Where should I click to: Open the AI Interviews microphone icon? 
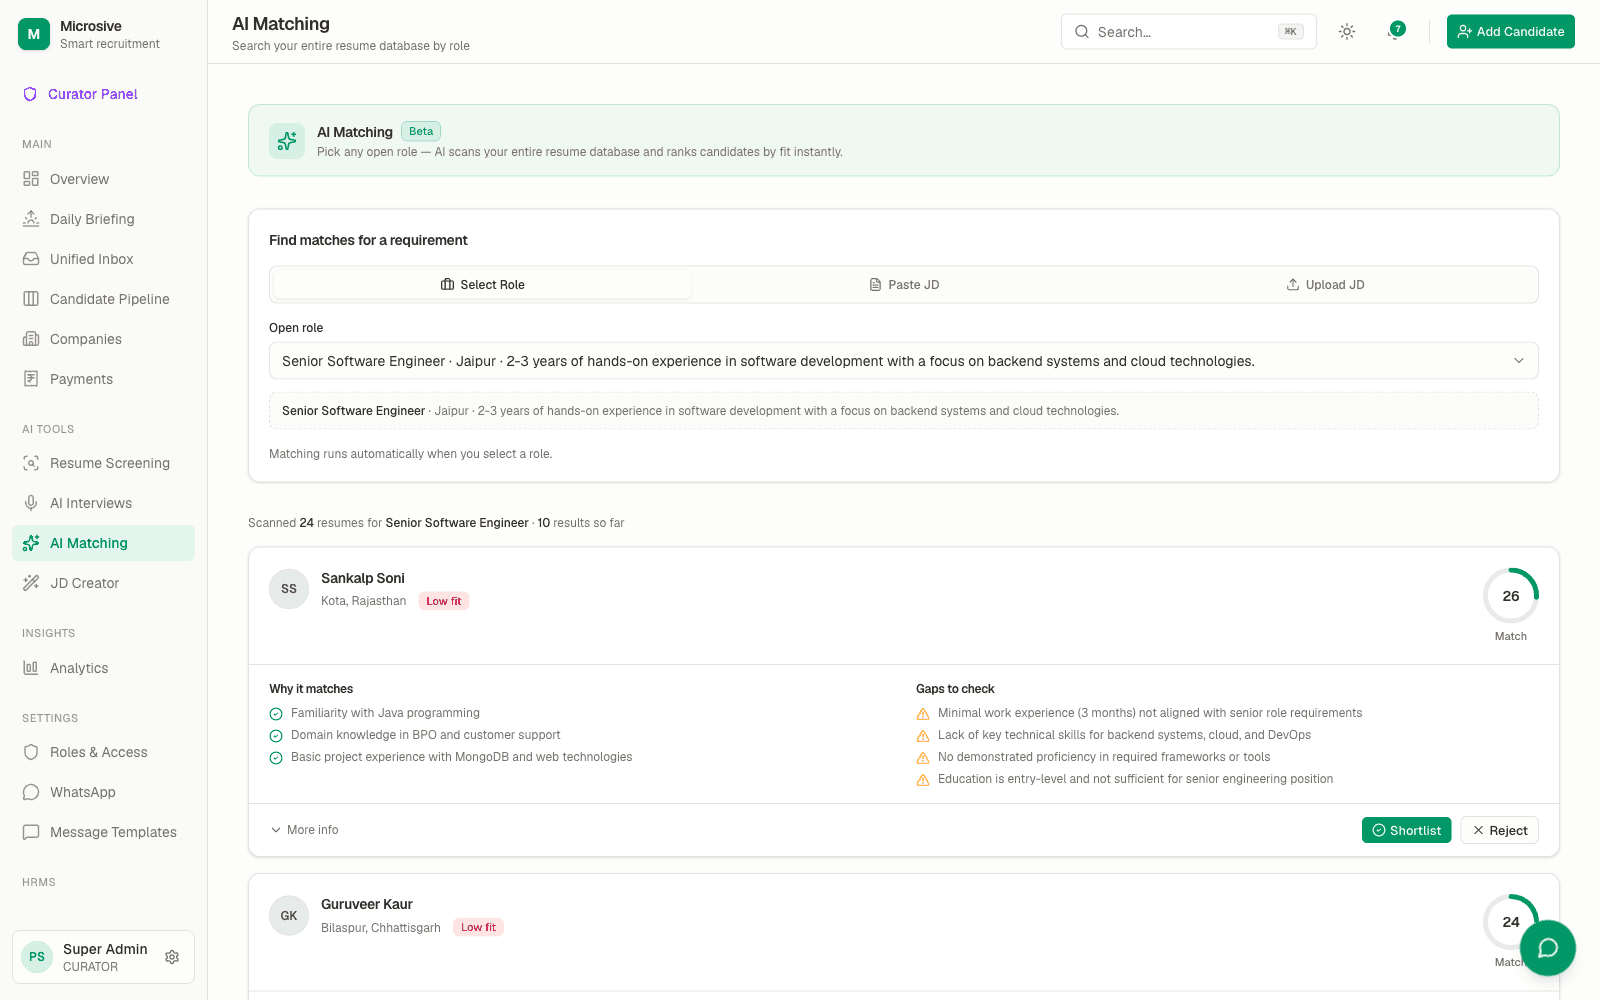pos(31,503)
